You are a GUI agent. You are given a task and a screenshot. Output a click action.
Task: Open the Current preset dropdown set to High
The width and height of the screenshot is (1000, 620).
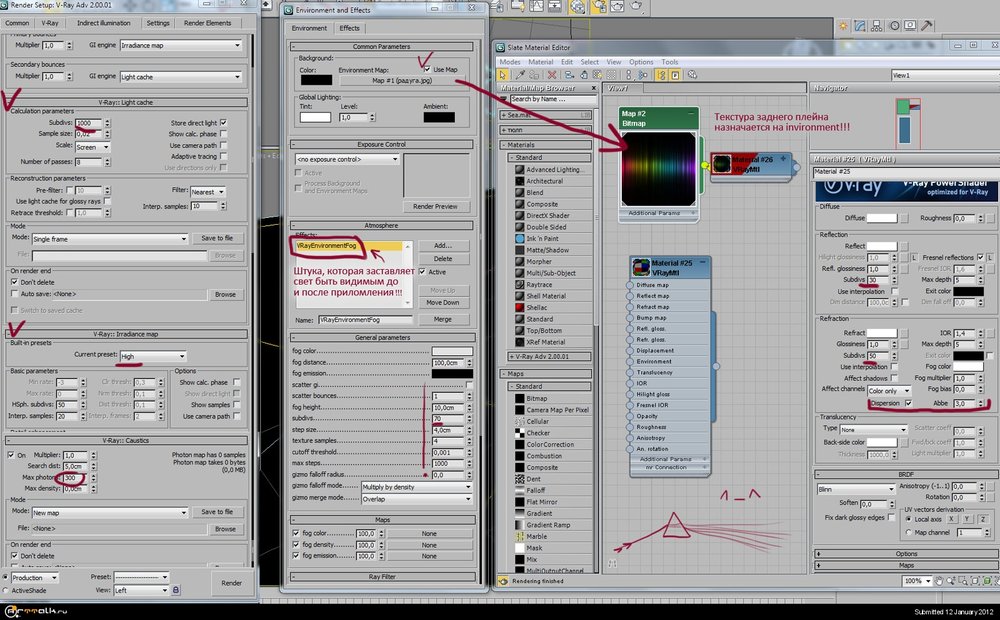[x=152, y=356]
